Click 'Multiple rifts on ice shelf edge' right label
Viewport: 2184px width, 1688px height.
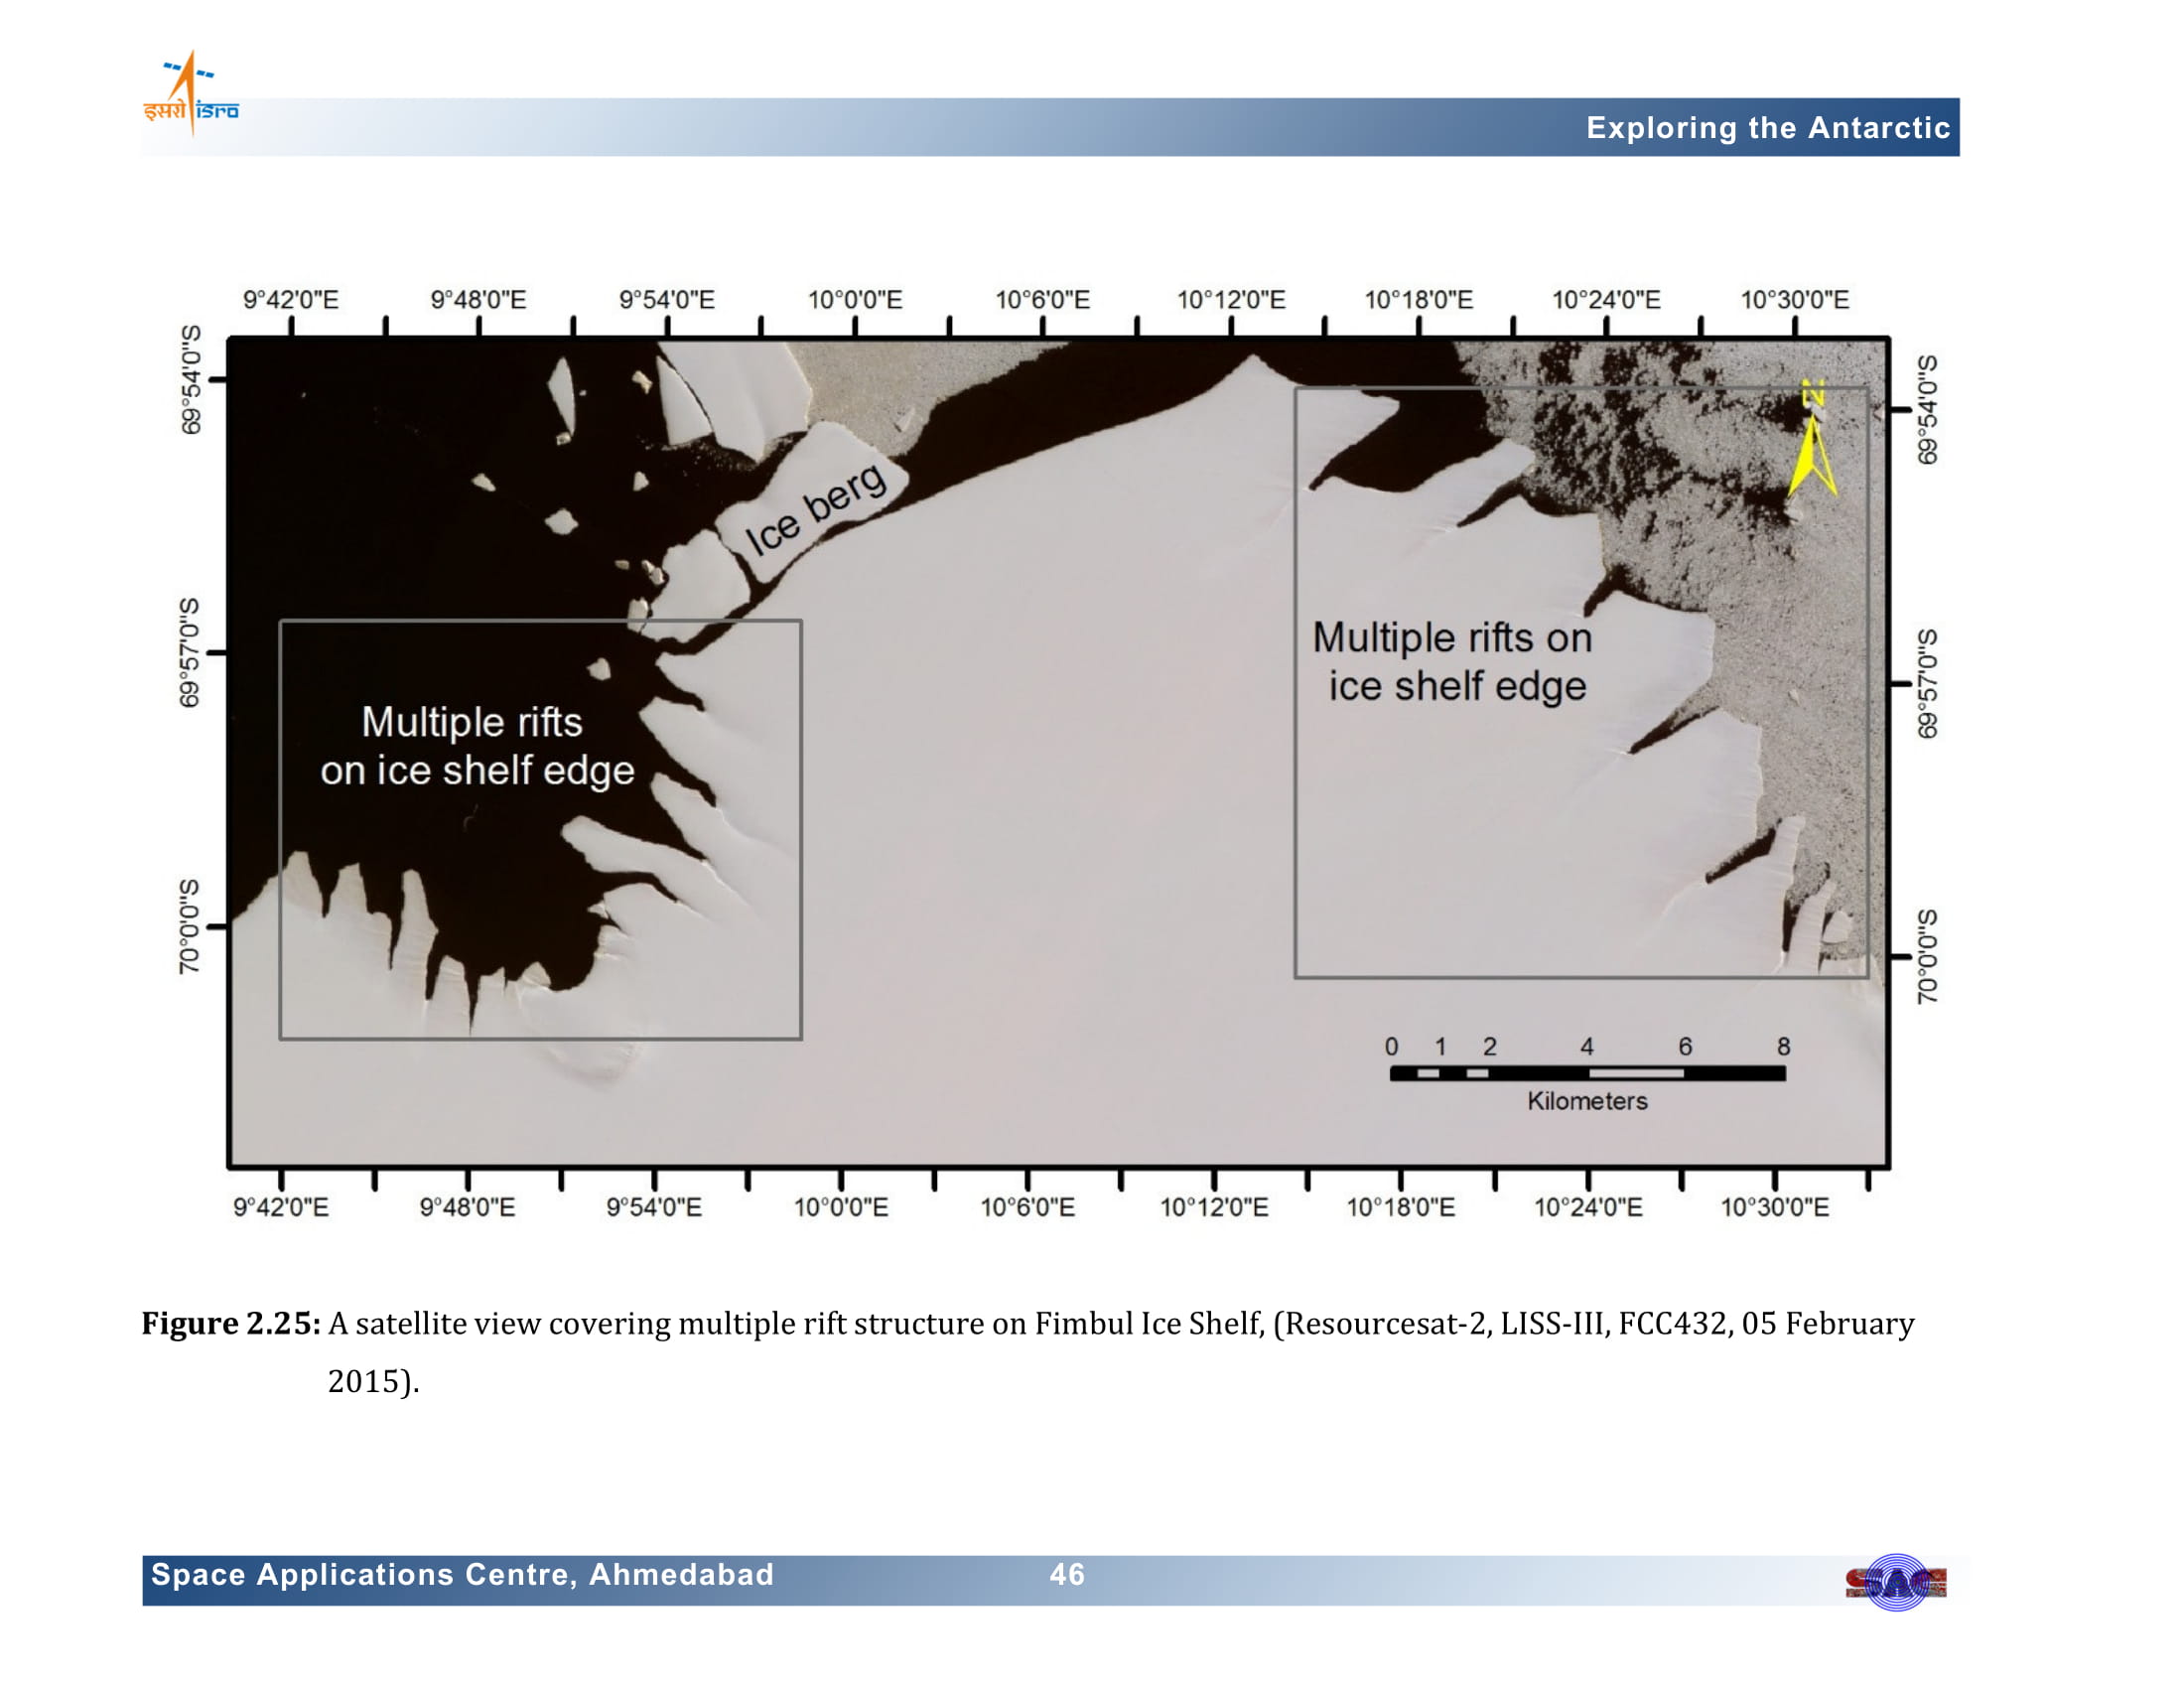1452,662
